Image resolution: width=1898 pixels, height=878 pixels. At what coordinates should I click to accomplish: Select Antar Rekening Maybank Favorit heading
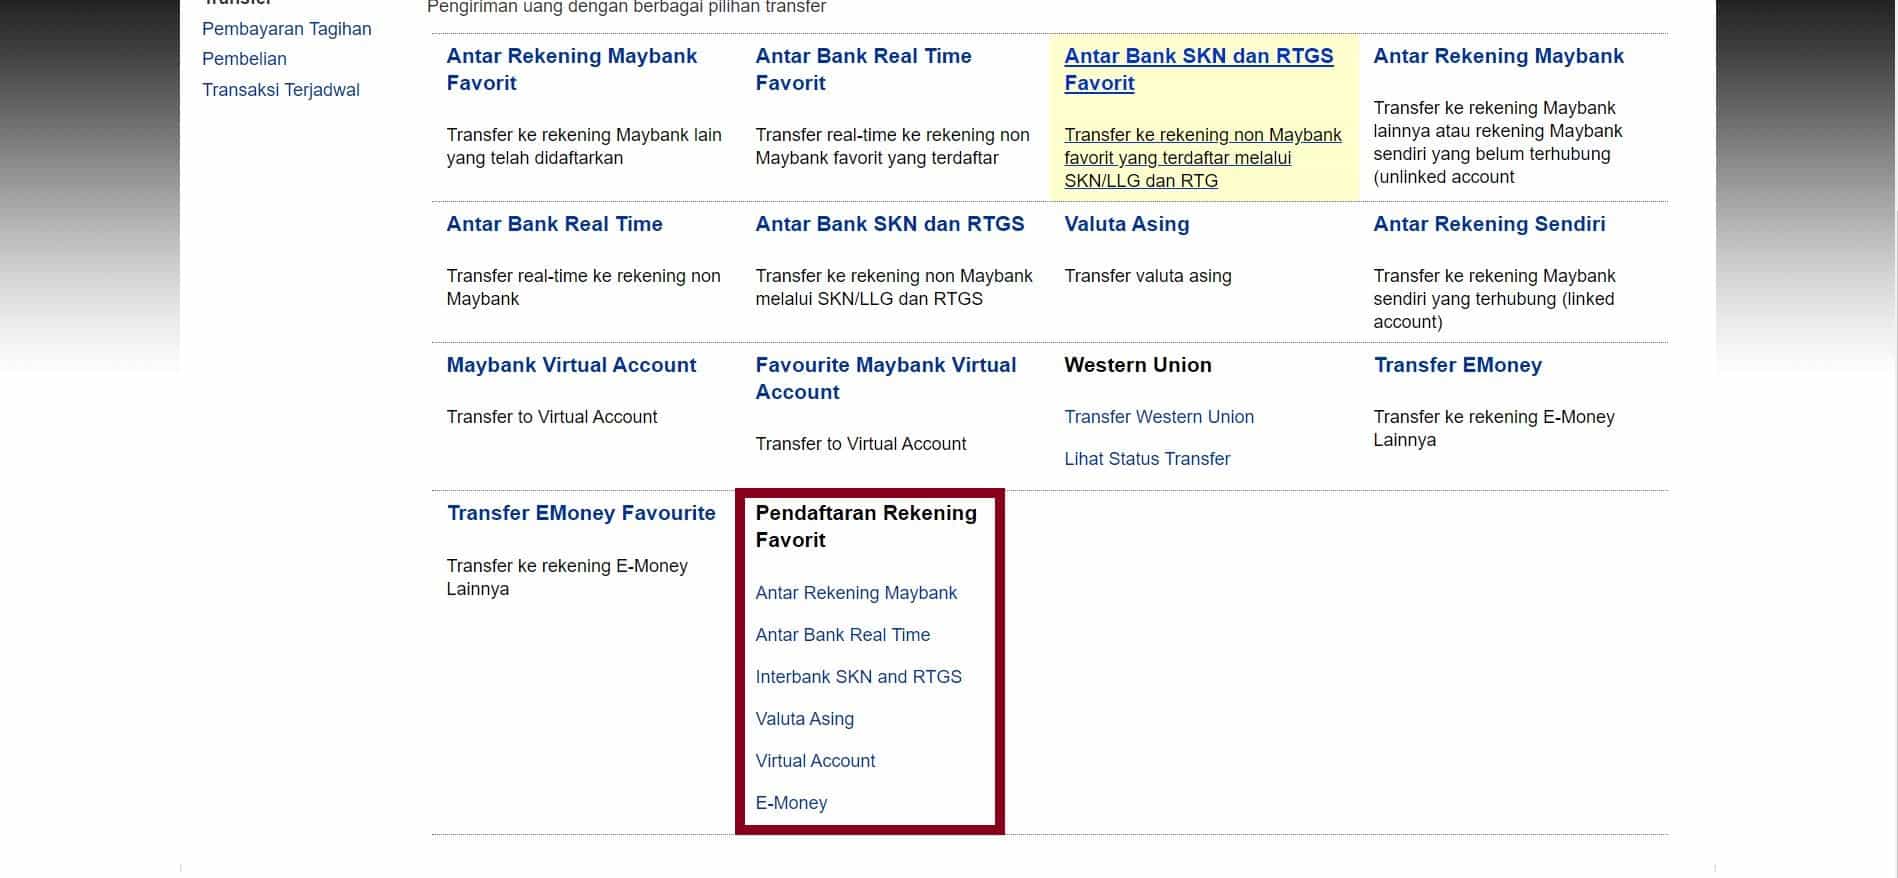click(x=571, y=69)
